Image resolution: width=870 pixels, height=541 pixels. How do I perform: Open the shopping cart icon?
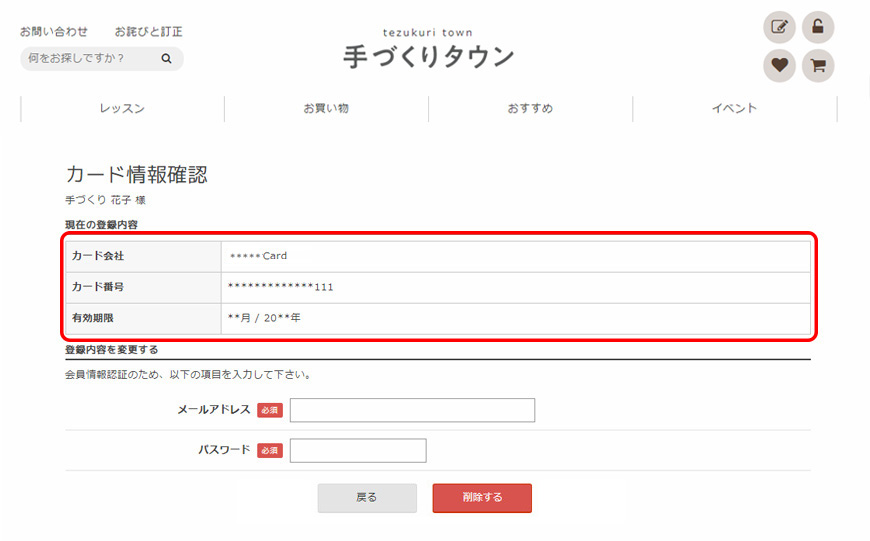tap(818, 66)
